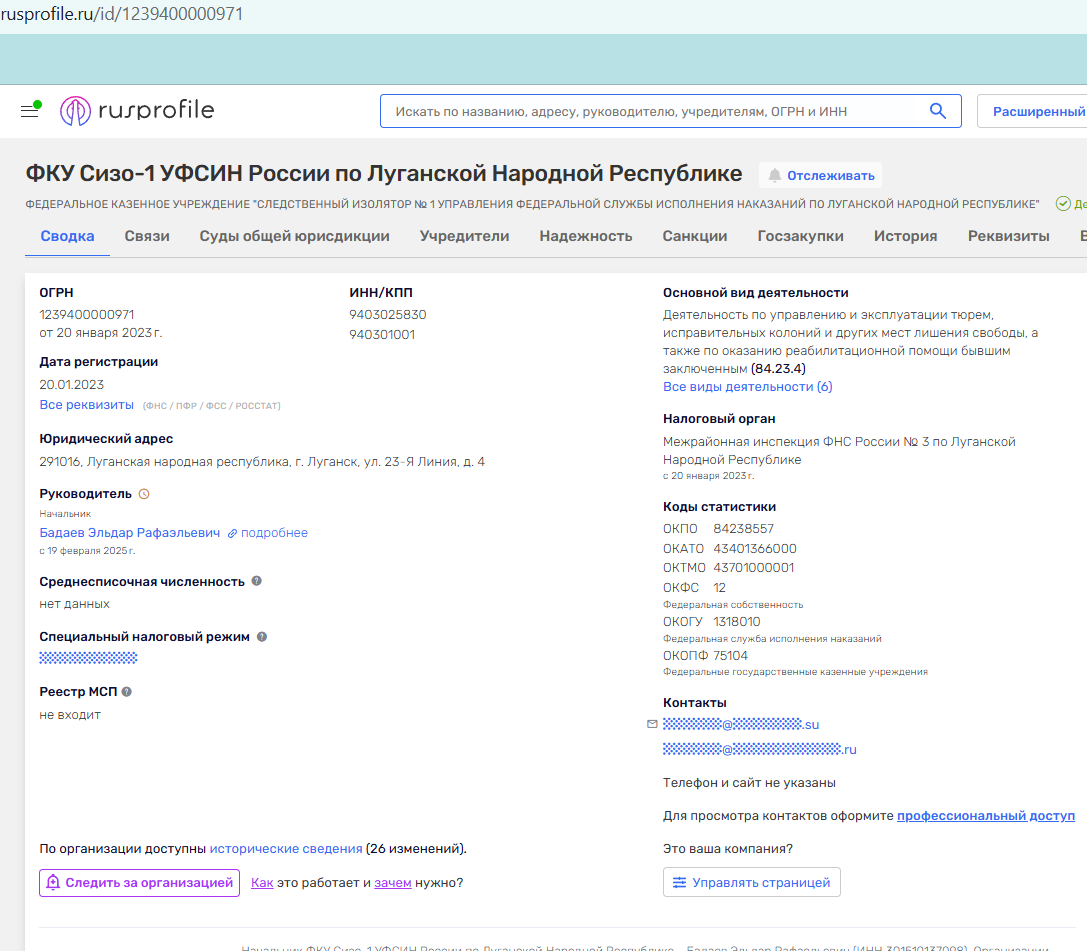Screen dimensions: 1087x951
Task: Click OKOPF code 75104
Action: pyautogui.click(x=731, y=656)
